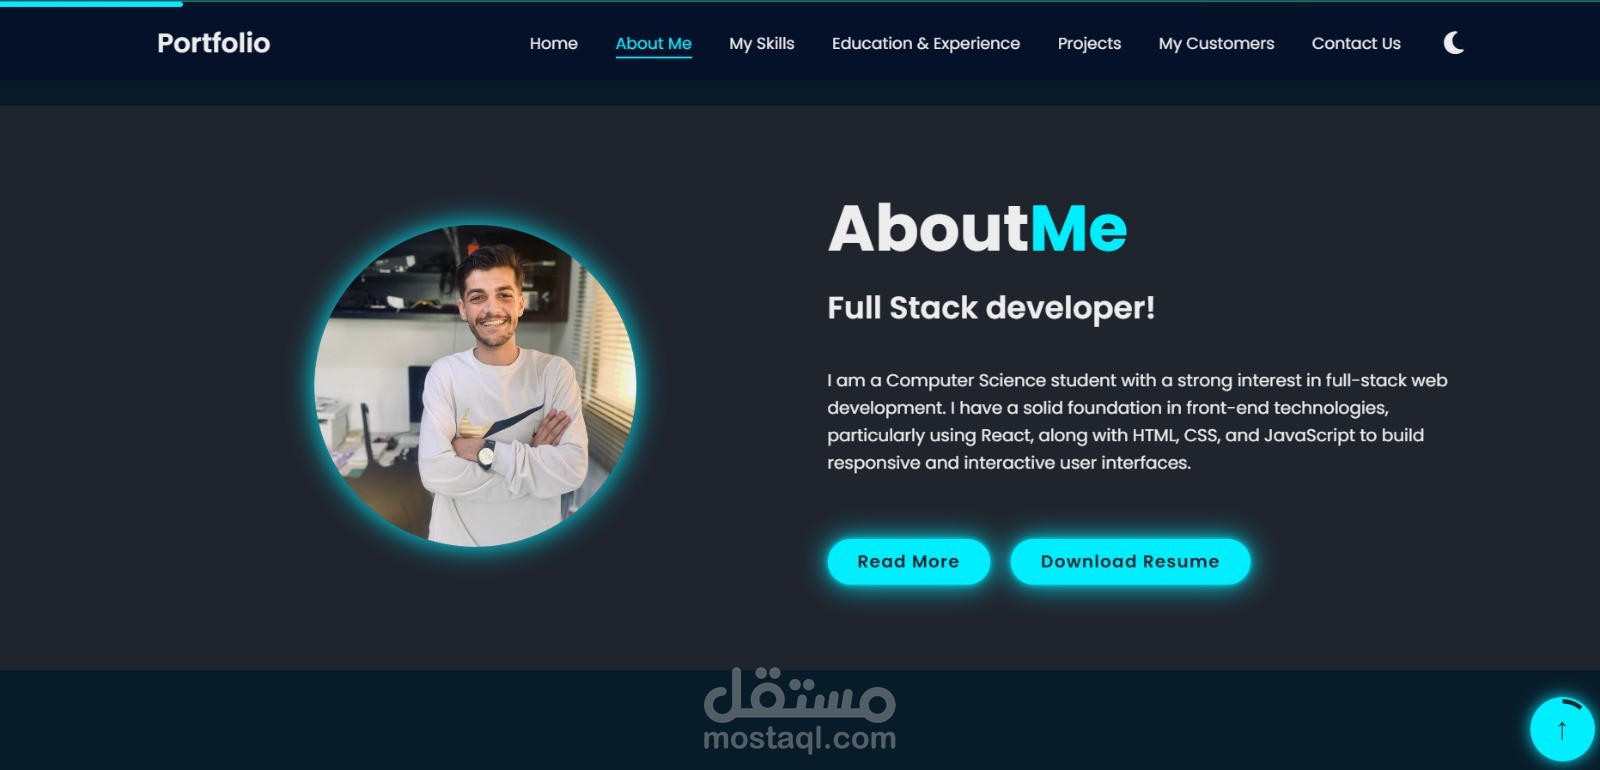This screenshot has height=770, width=1600.
Task: Navigate to the Projects section
Action: pos(1089,44)
